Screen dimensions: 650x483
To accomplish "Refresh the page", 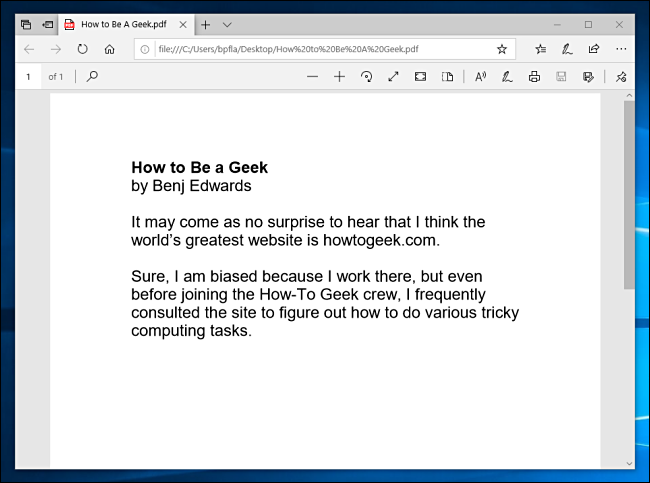I will (x=82, y=49).
